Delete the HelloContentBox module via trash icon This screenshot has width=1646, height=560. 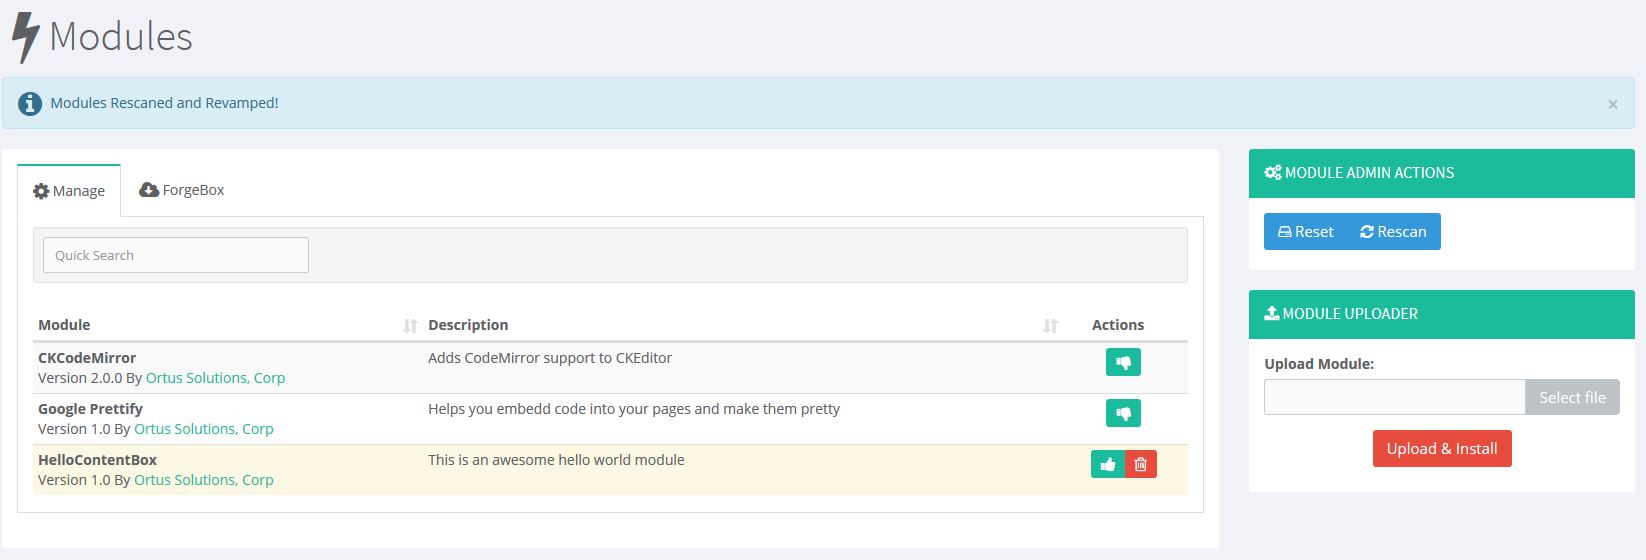pyautogui.click(x=1141, y=464)
